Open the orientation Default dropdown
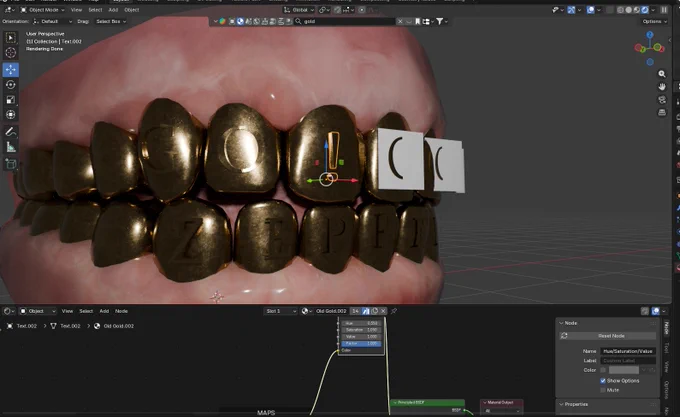The image size is (680, 417). (52, 21)
